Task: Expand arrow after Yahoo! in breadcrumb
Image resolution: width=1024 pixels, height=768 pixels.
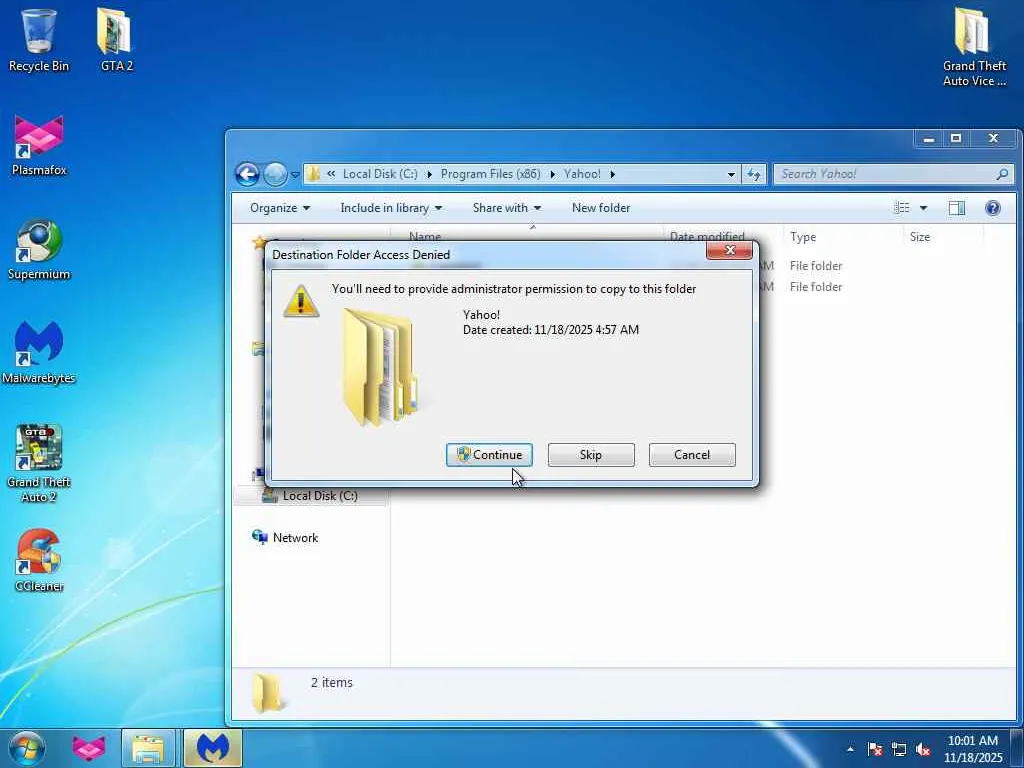Action: [x=612, y=174]
